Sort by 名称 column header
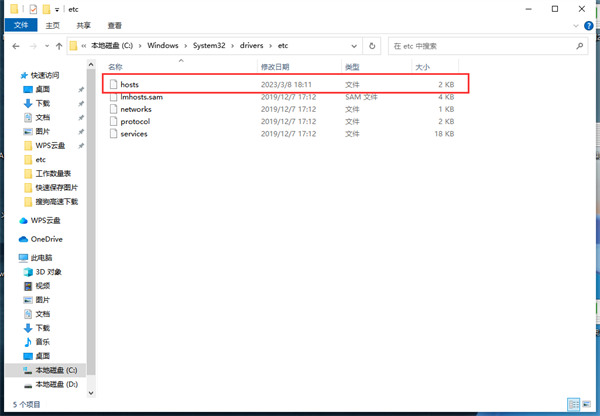This screenshot has width=600, height=416. (115, 67)
